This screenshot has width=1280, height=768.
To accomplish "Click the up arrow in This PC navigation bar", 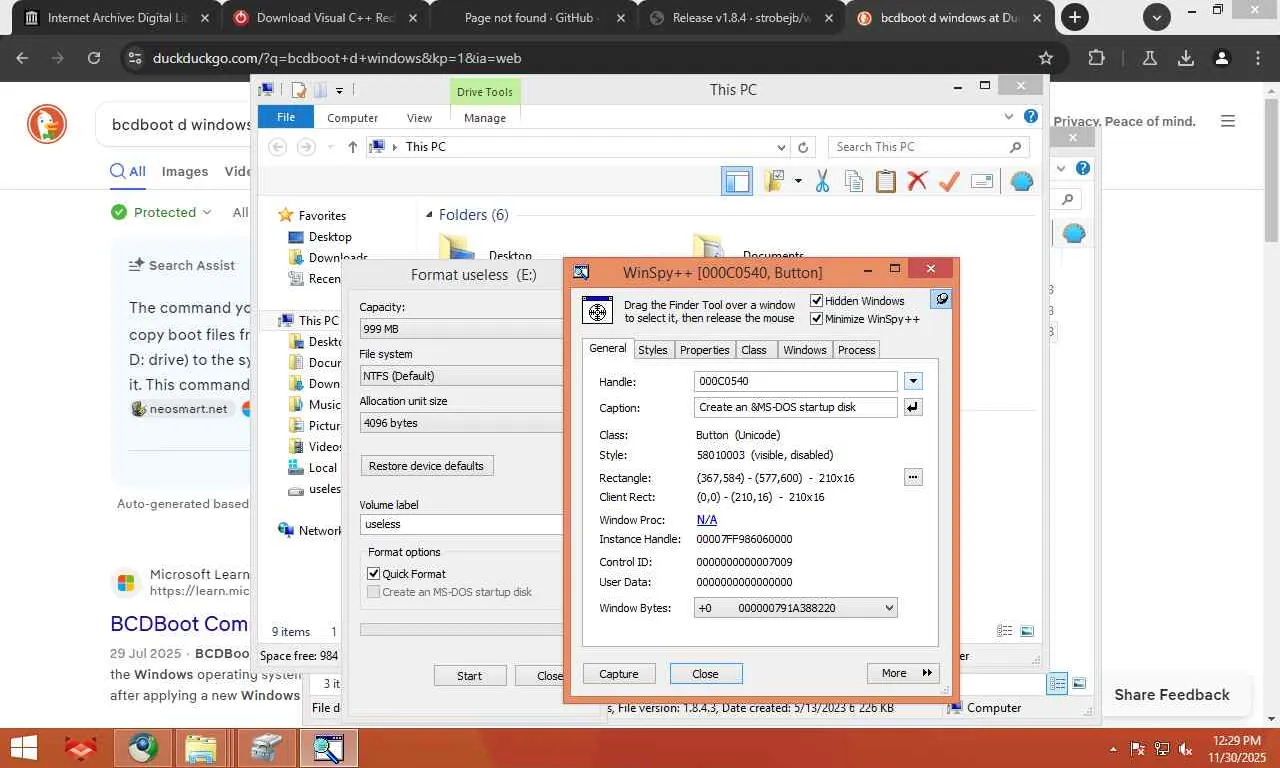I will [x=352, y=147].
